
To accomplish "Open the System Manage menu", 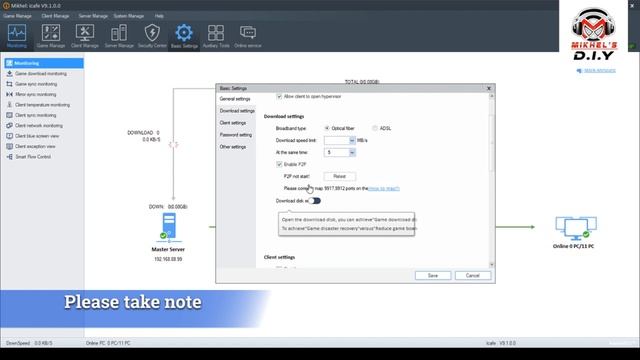I will click(129, 16).
